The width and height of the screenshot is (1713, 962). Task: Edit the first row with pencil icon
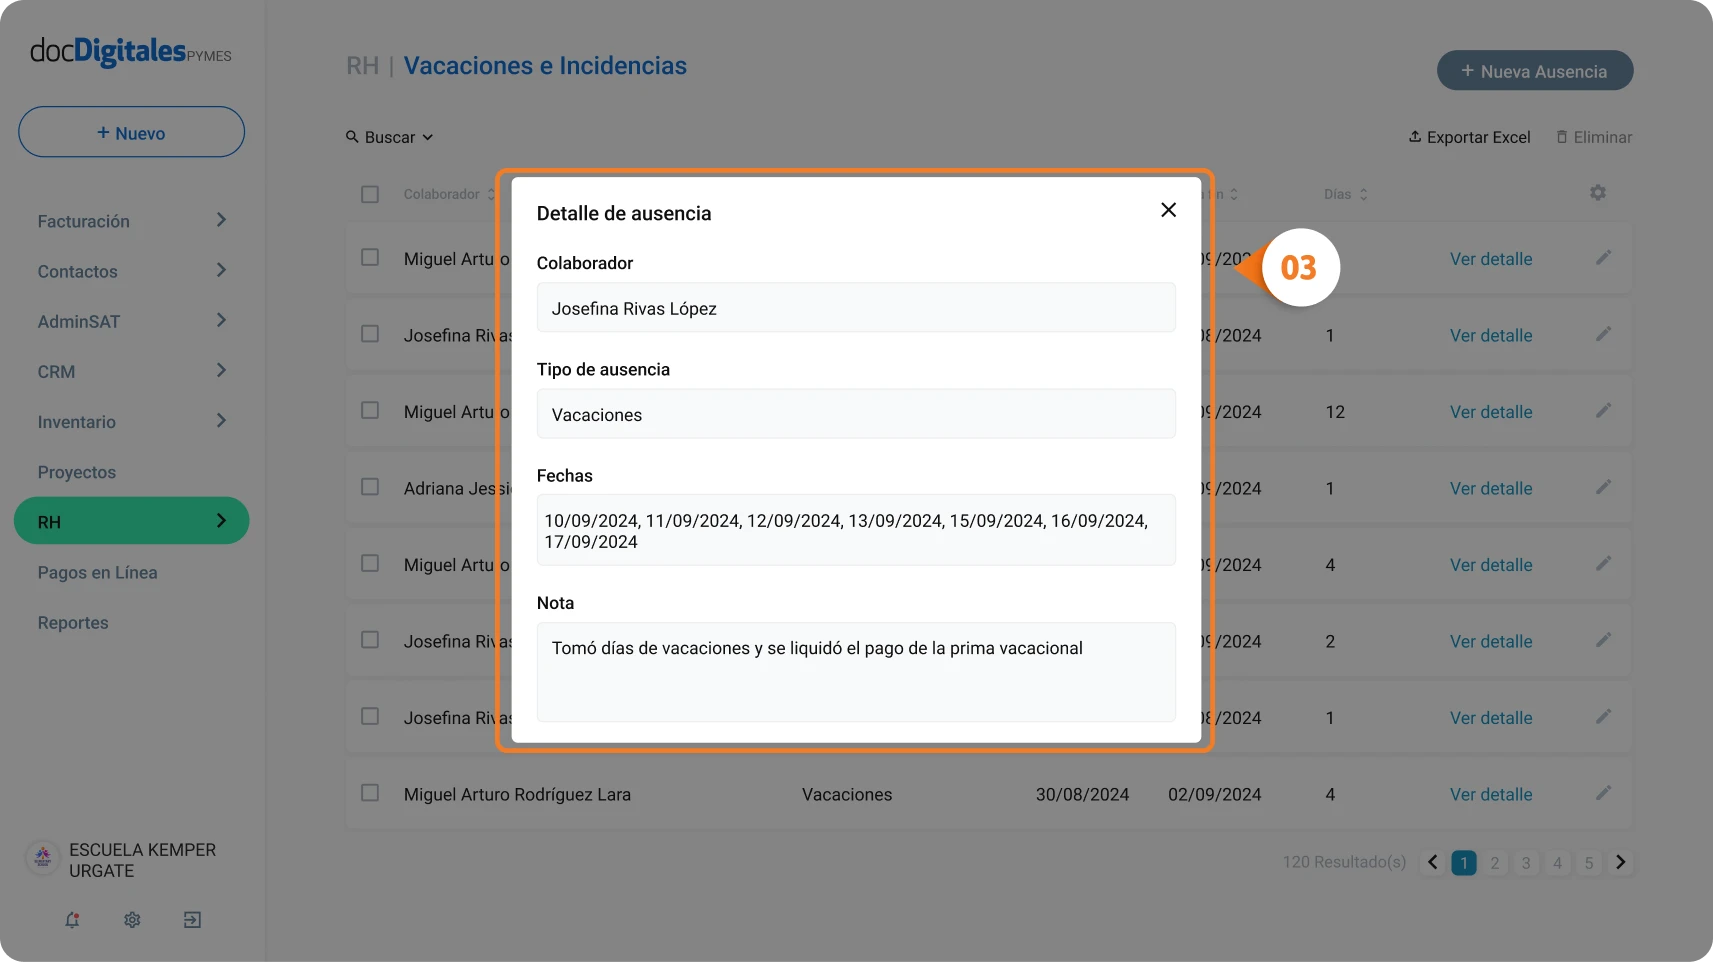click(x=1603, y=258)
